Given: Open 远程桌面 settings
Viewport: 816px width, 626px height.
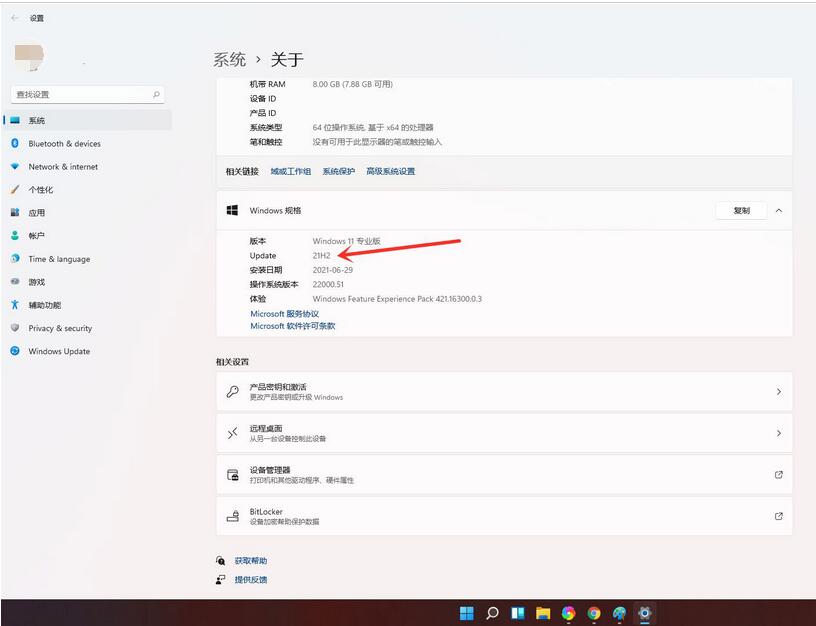Looking at the screenshot, I should tap(504, 433).
